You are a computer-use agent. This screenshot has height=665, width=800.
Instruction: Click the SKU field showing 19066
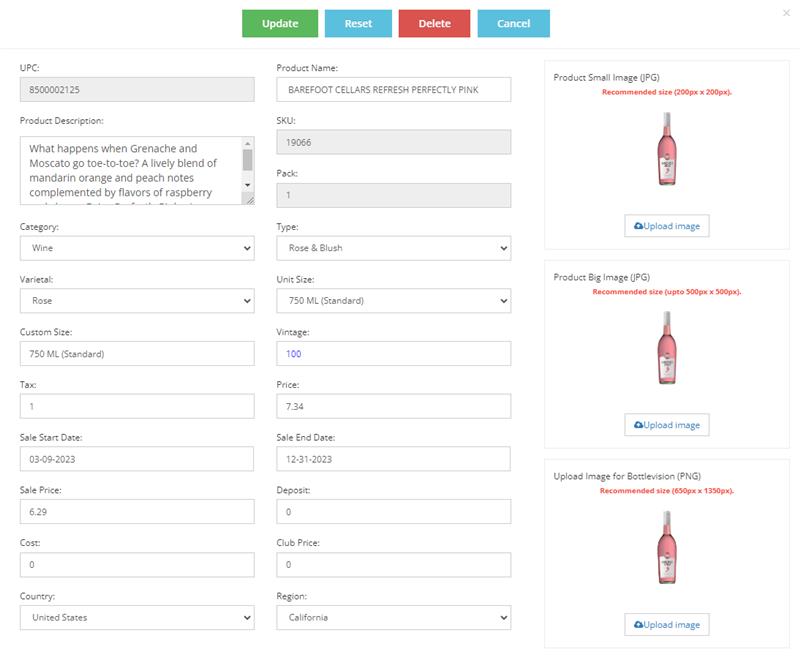tap(393, 142)
